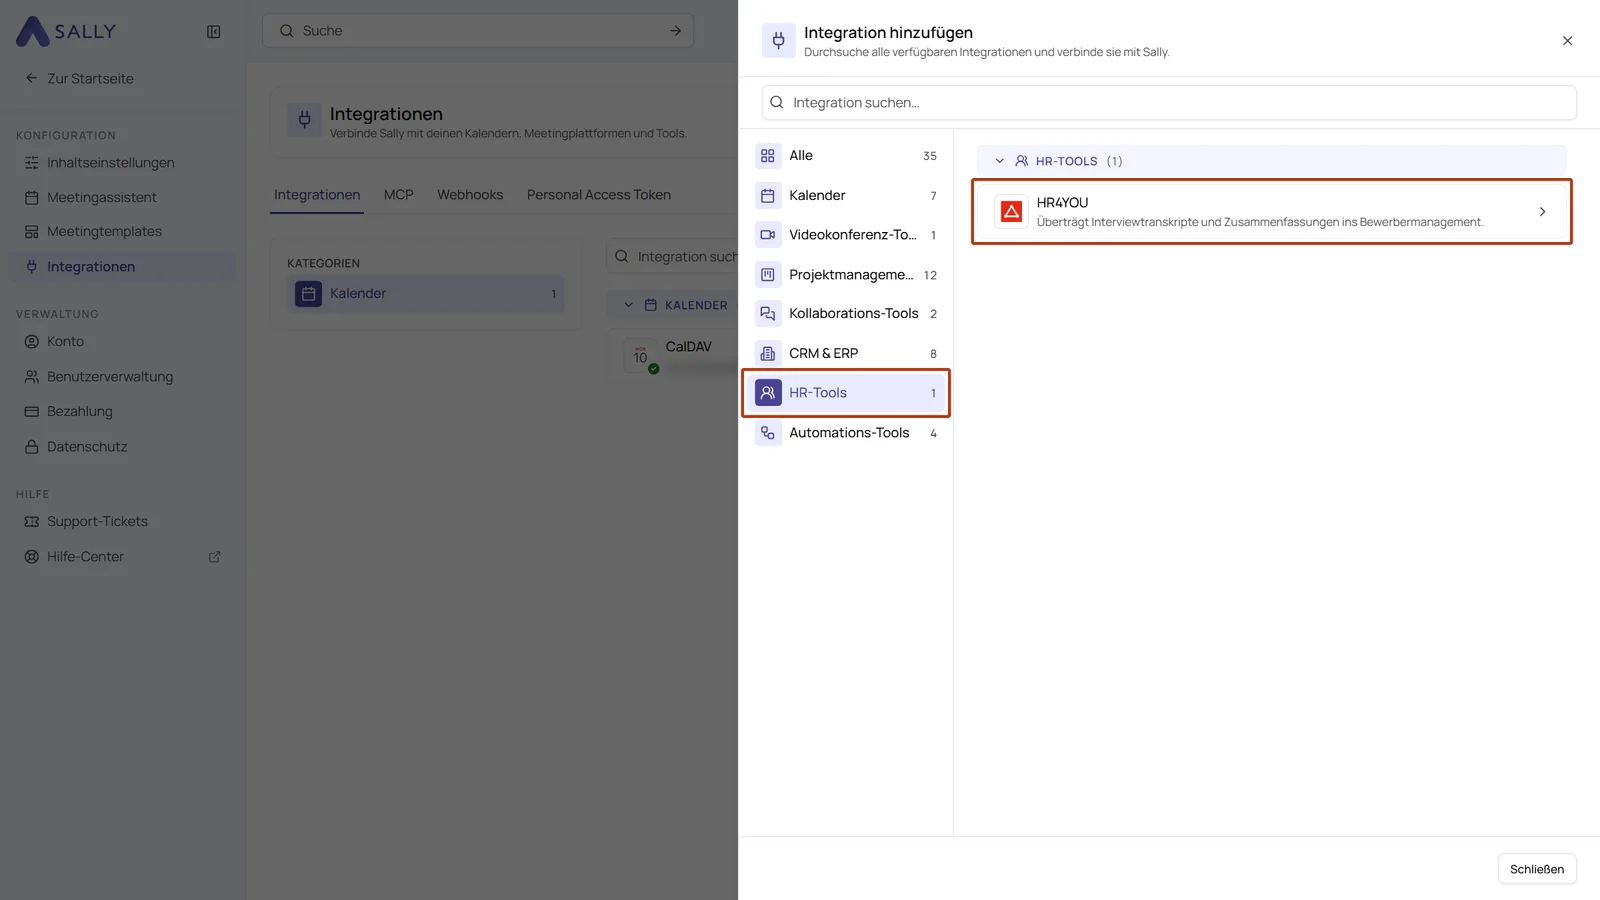This screenshot has height=900, width=1600.
Task: Collapse the KALENDER group in background page
Action: 629,305
